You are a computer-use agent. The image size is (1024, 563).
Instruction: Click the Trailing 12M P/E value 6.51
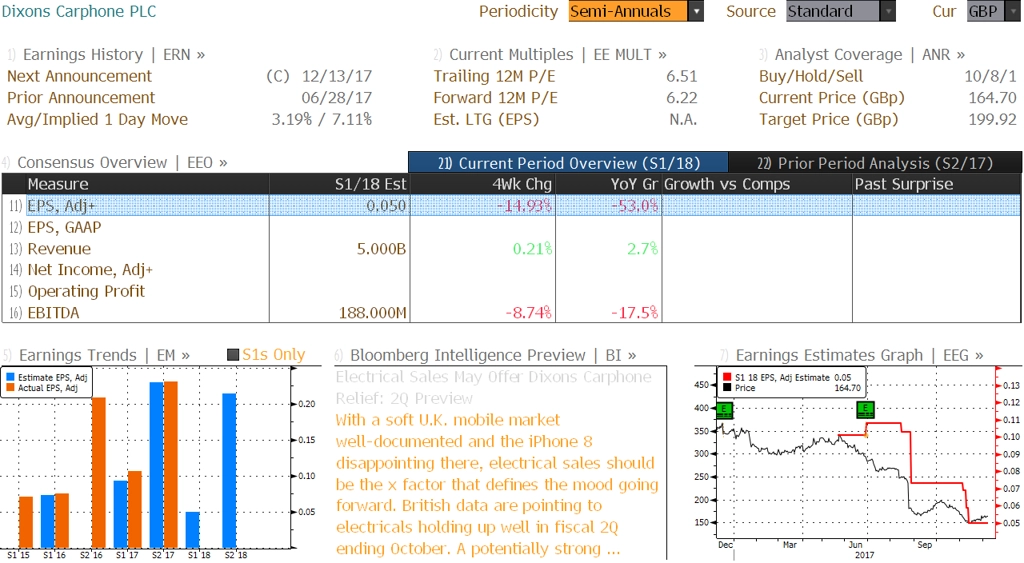(682, 76)
